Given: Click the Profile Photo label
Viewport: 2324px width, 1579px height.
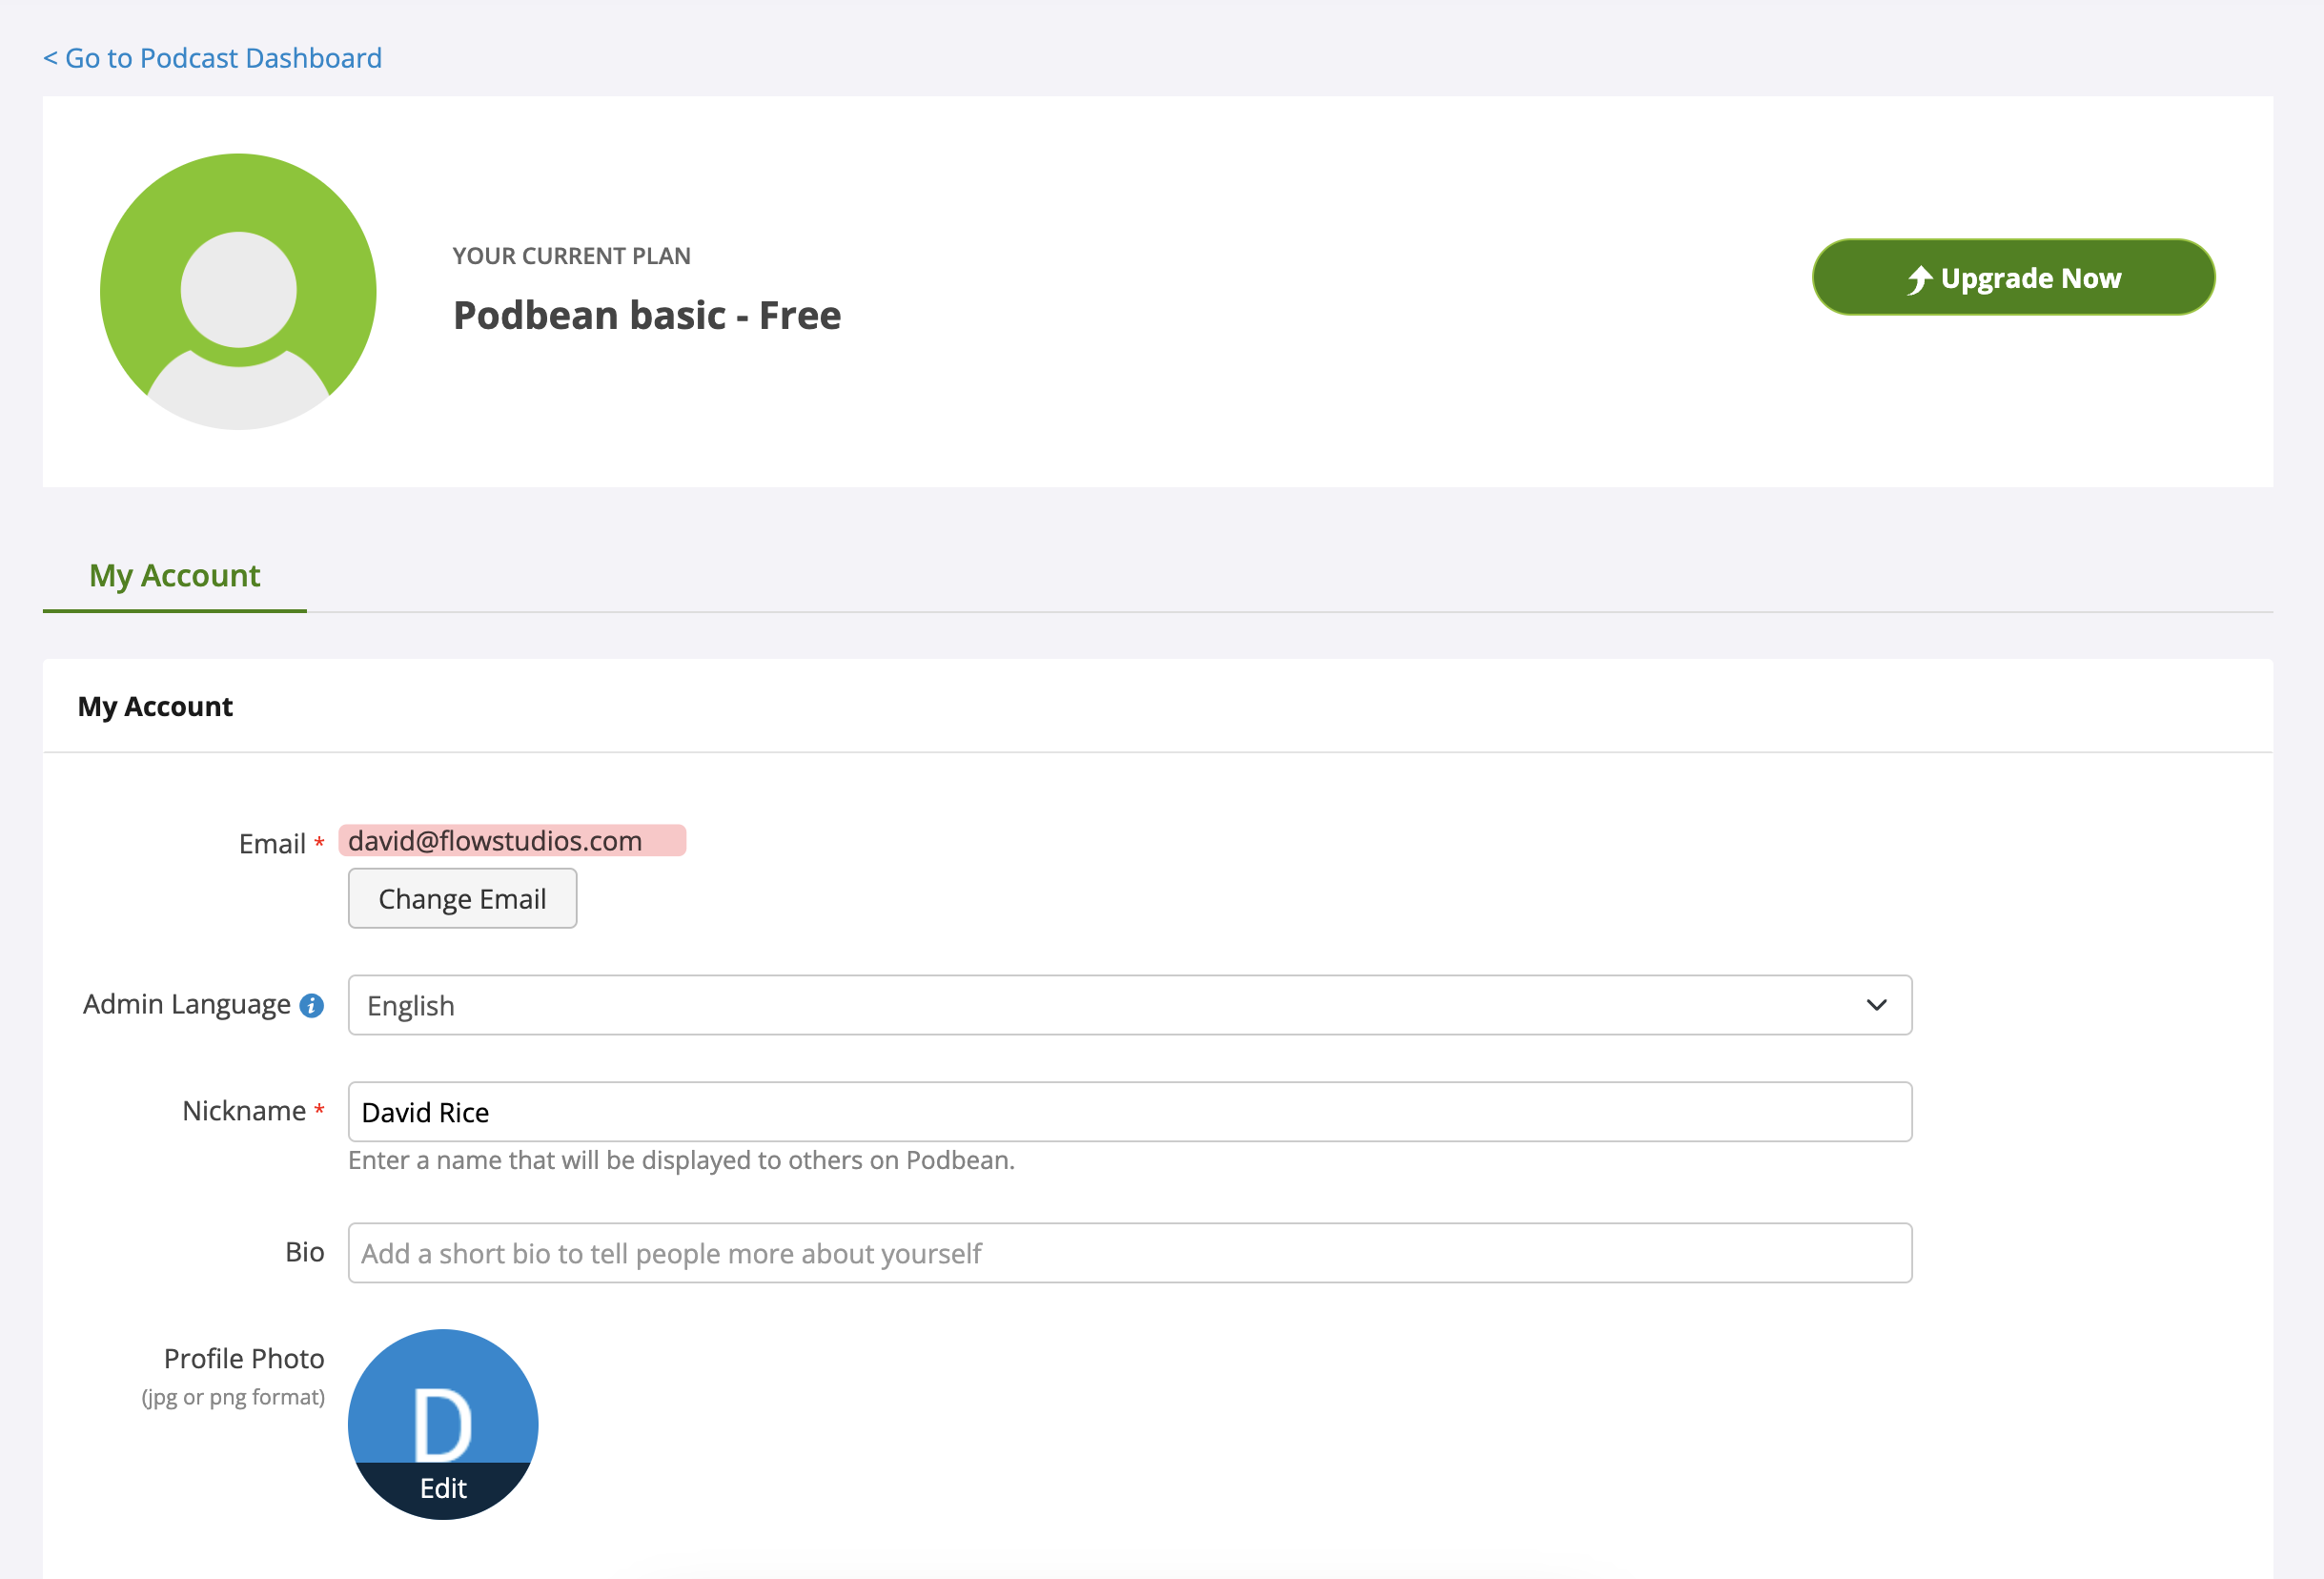Looking at the screenshot, I should point(244,1358).
